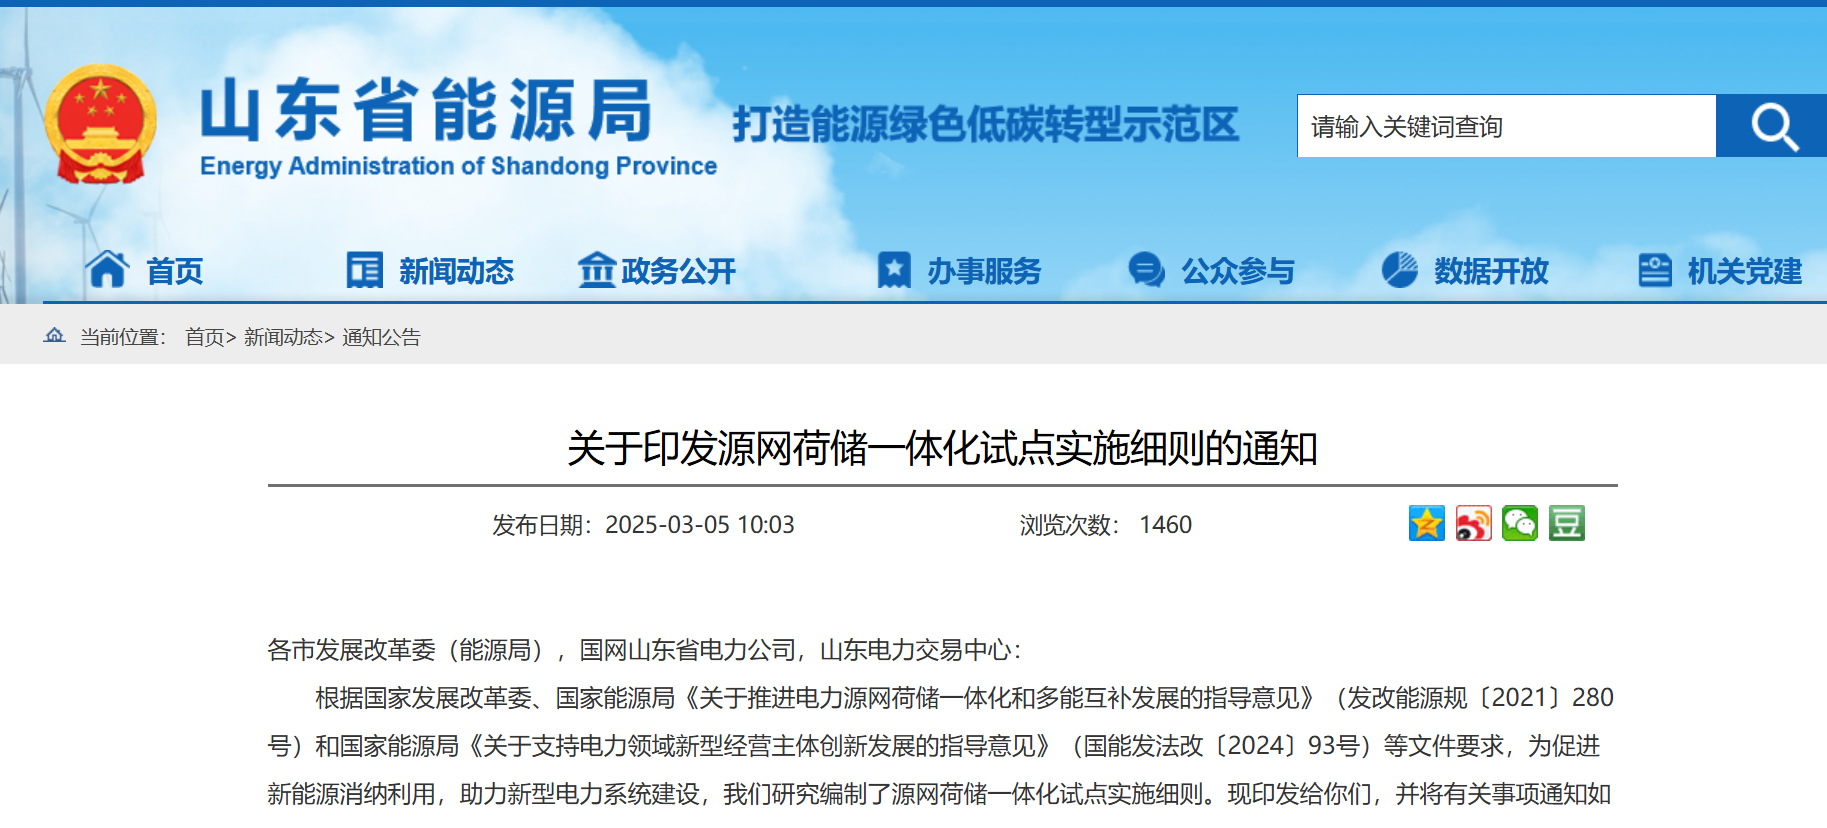Click the 当前位置 label

click(123, 337)
